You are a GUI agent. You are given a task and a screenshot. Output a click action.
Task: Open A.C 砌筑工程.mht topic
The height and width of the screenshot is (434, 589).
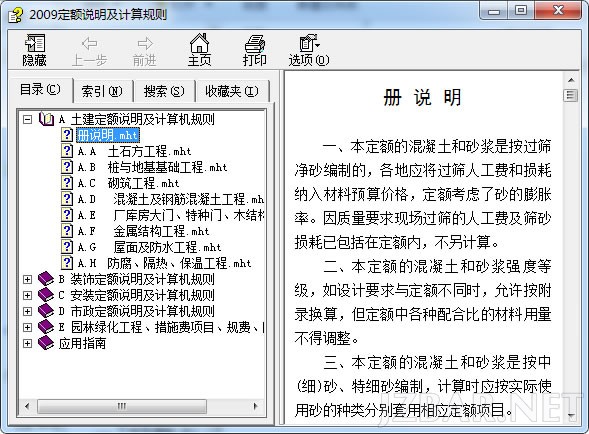(x=128, y=183)
